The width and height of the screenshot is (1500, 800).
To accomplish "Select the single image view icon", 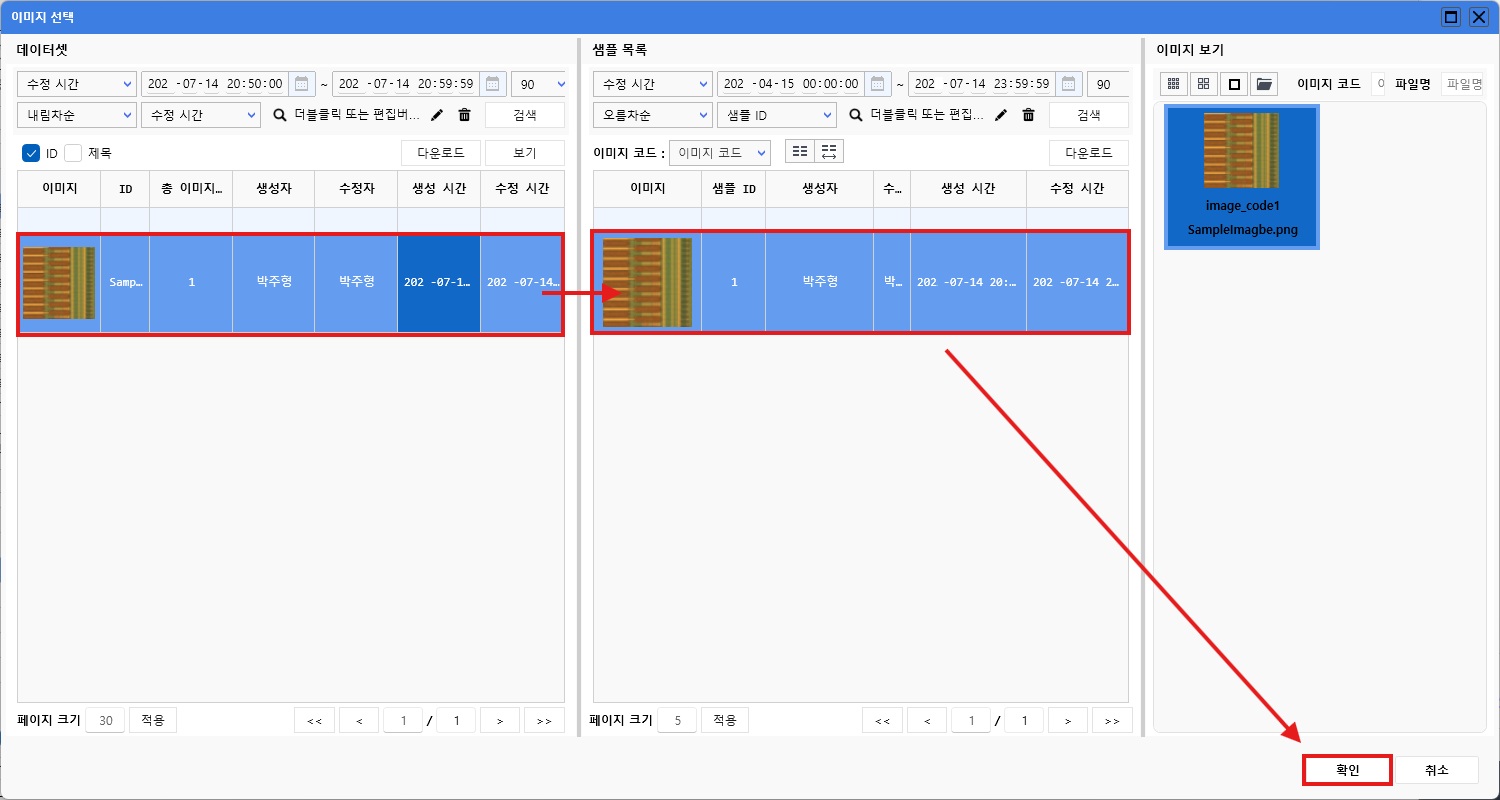I will [1234, 84].
